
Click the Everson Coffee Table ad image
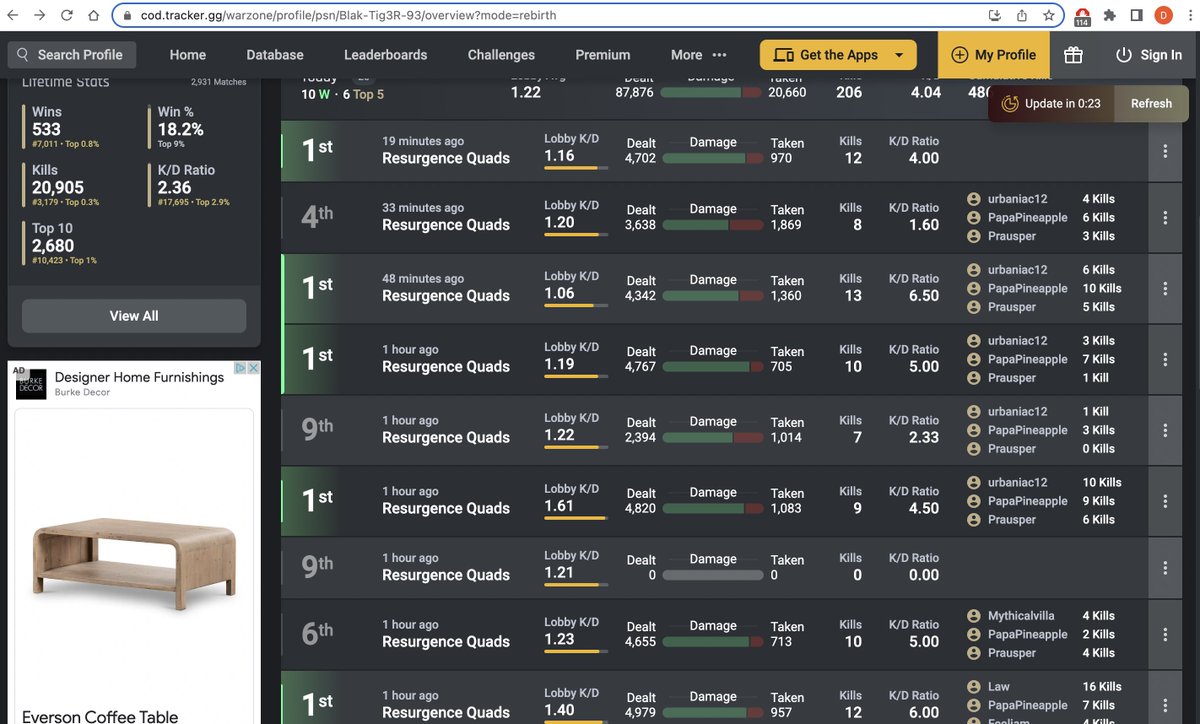[134, 562]
